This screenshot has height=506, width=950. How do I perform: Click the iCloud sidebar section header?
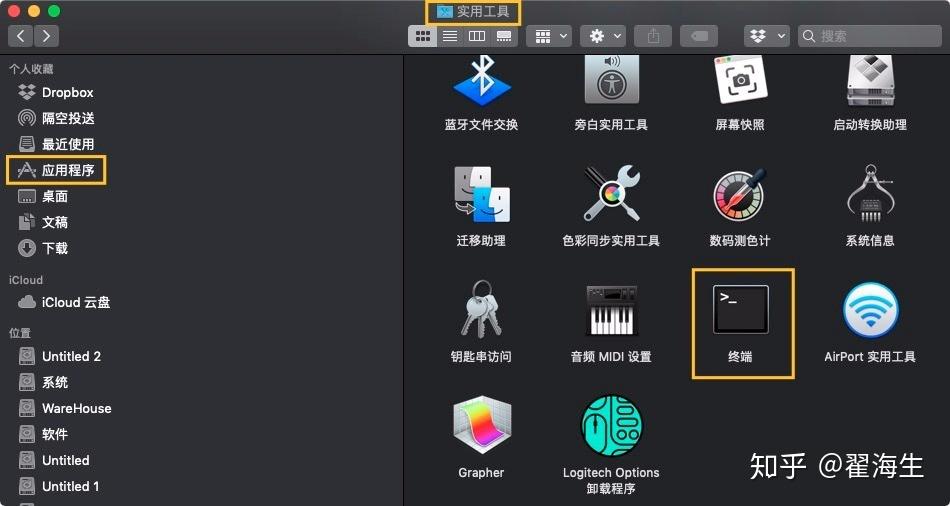26,280
